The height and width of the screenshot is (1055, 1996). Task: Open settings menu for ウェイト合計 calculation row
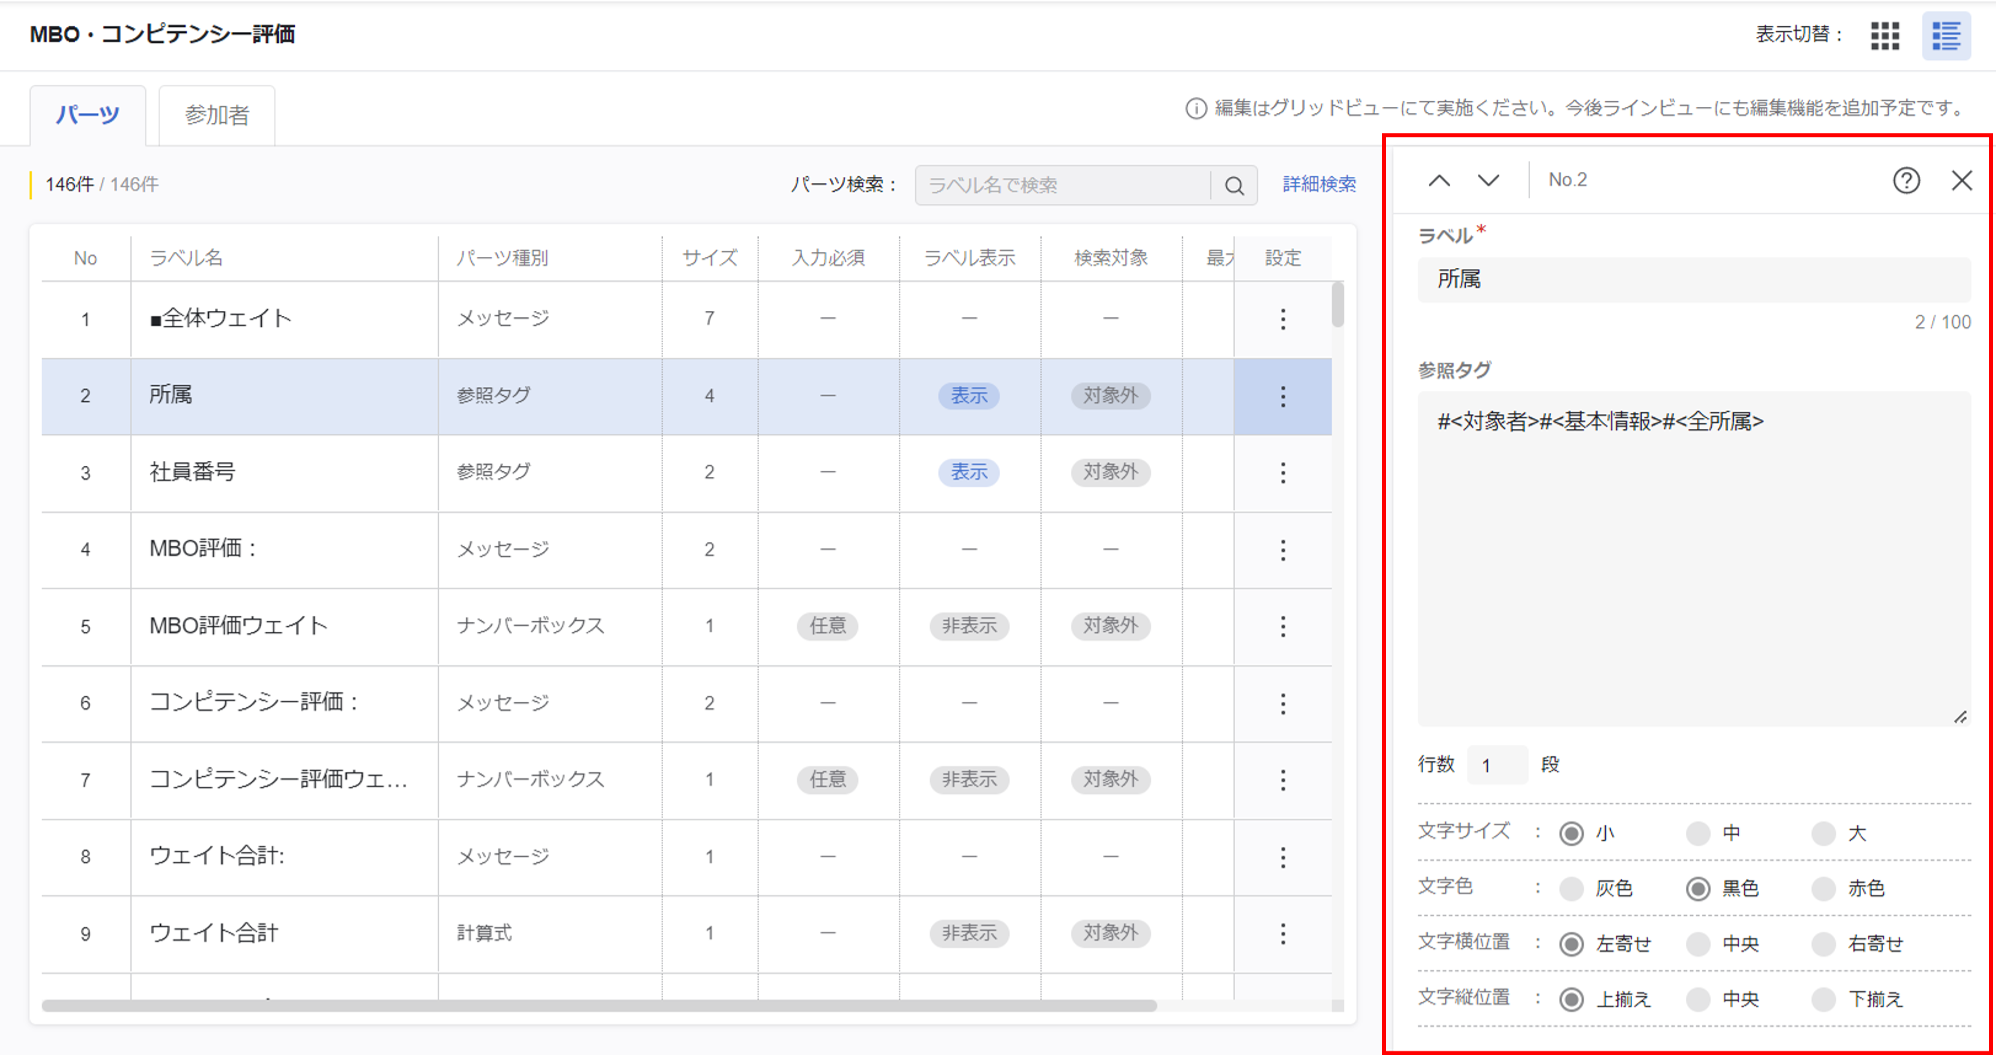pos(1283,933)
